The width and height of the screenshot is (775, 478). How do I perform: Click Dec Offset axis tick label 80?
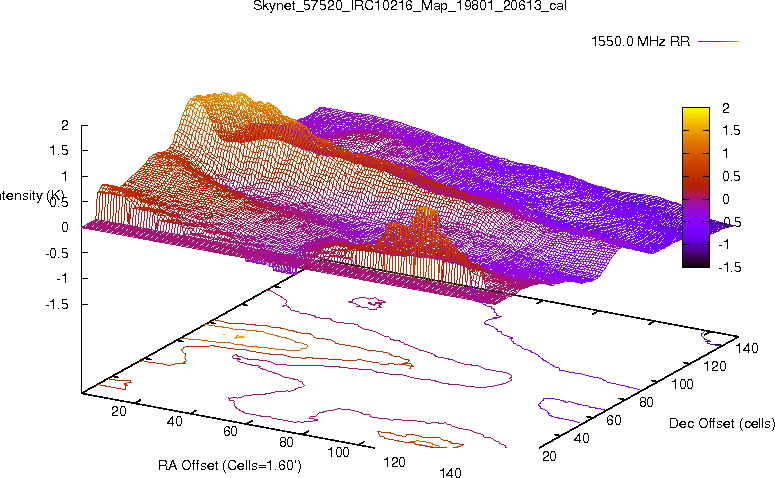(x=646, y=402)
